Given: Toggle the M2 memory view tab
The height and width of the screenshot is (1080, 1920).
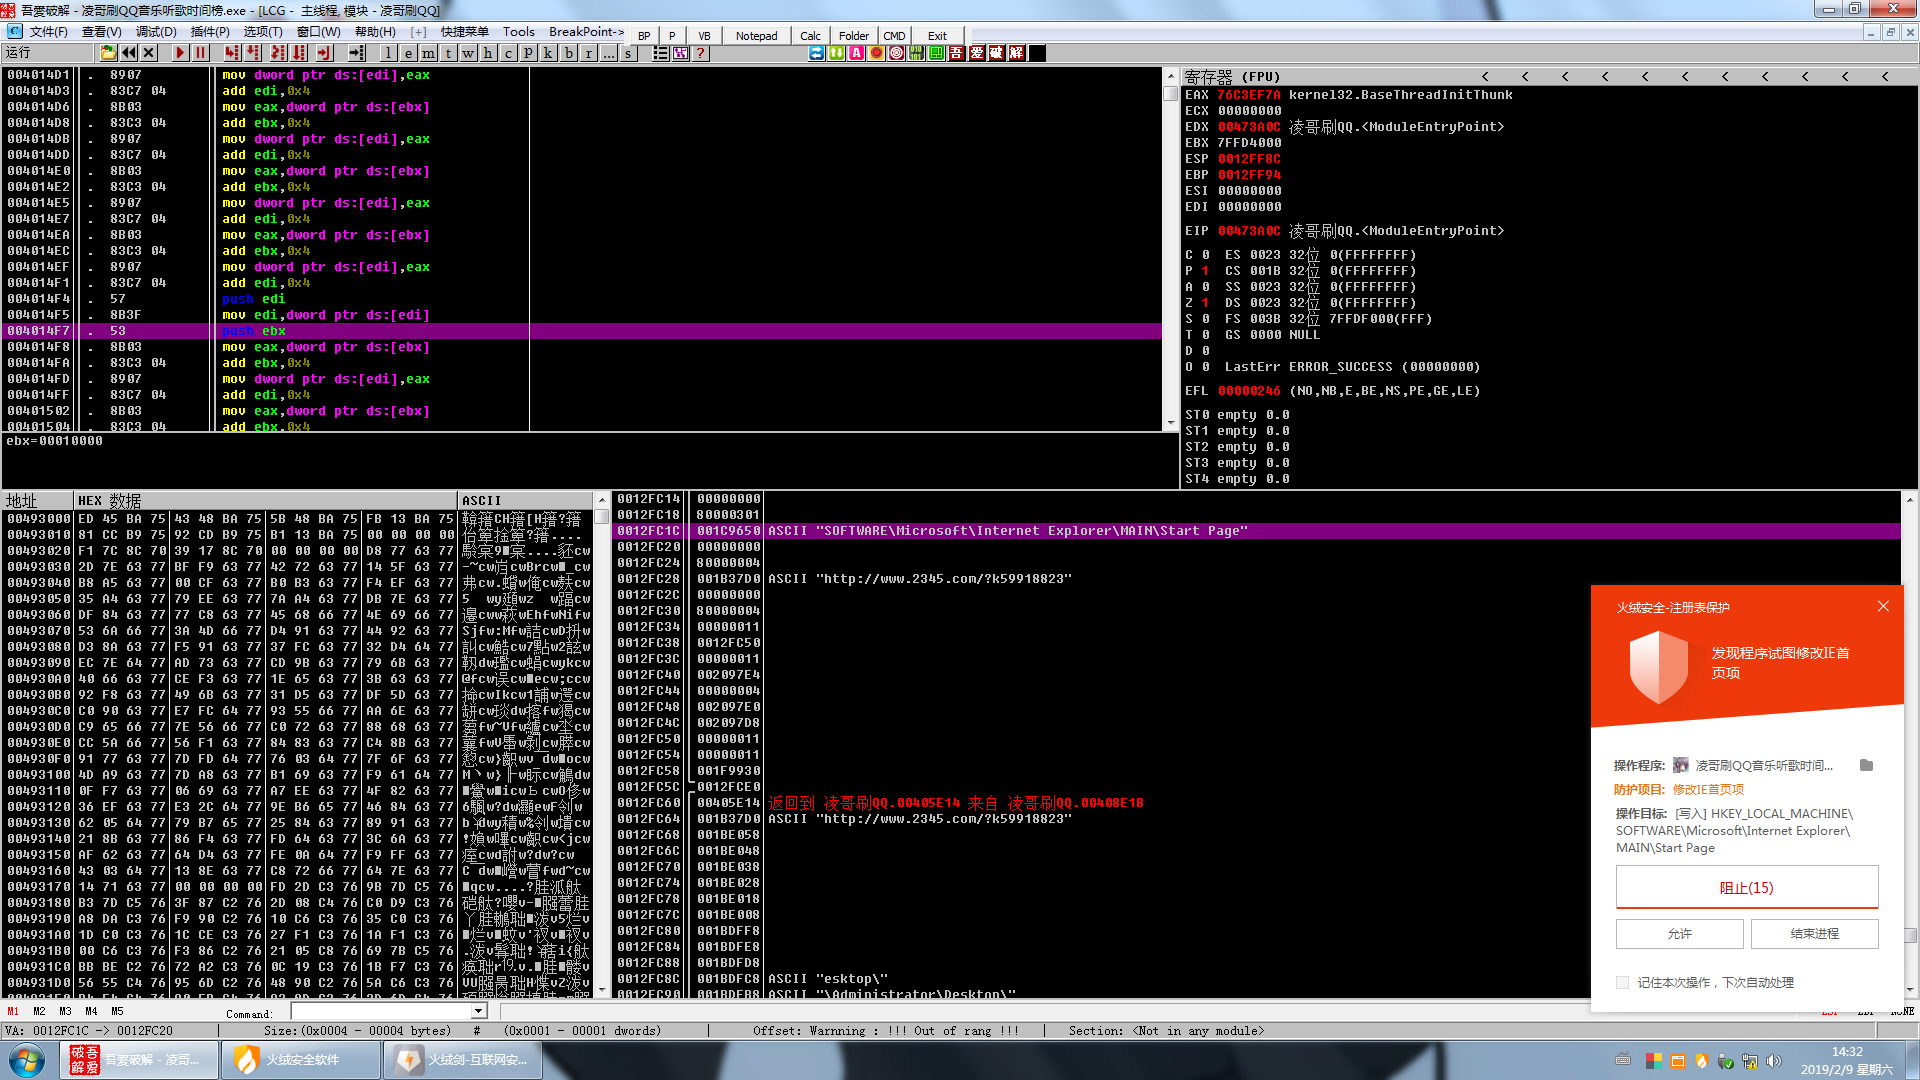Looking at the screenshot, I should (39, 1011).
